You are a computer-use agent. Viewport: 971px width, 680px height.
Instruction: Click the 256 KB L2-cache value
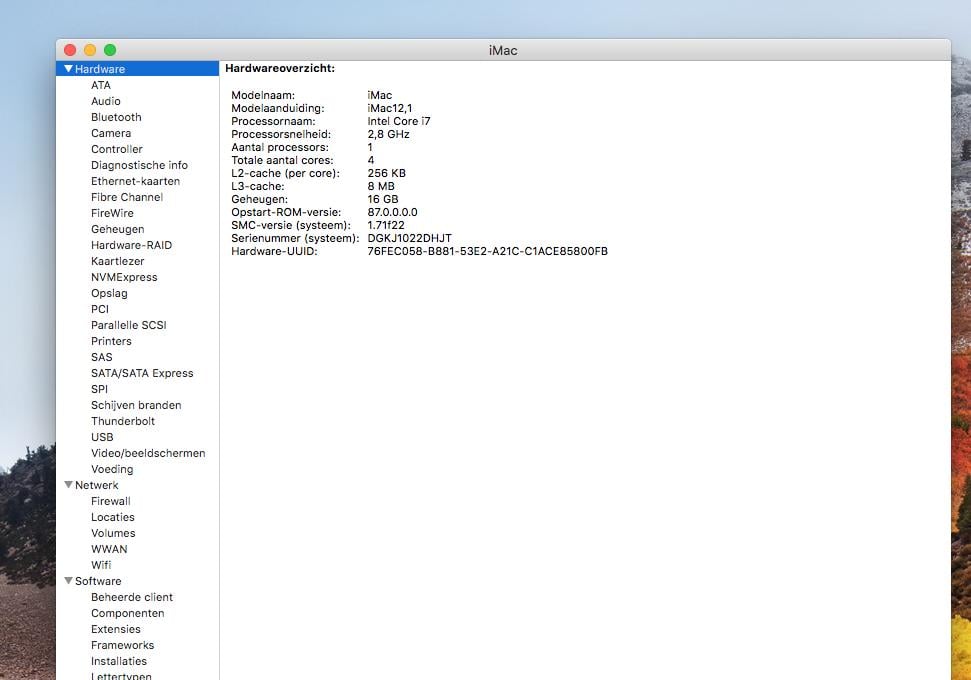[x=386, y=173]
